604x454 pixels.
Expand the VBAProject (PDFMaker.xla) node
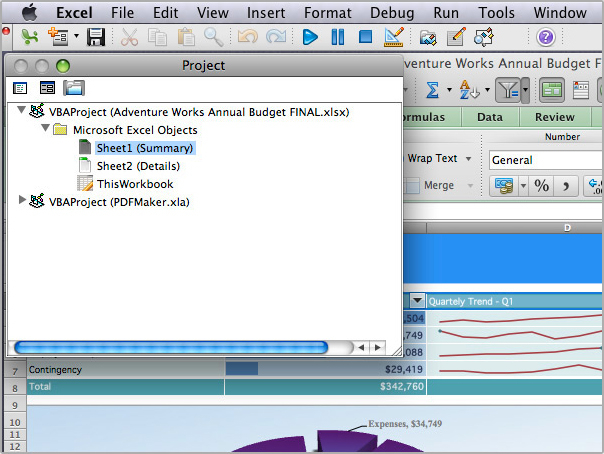24,202
